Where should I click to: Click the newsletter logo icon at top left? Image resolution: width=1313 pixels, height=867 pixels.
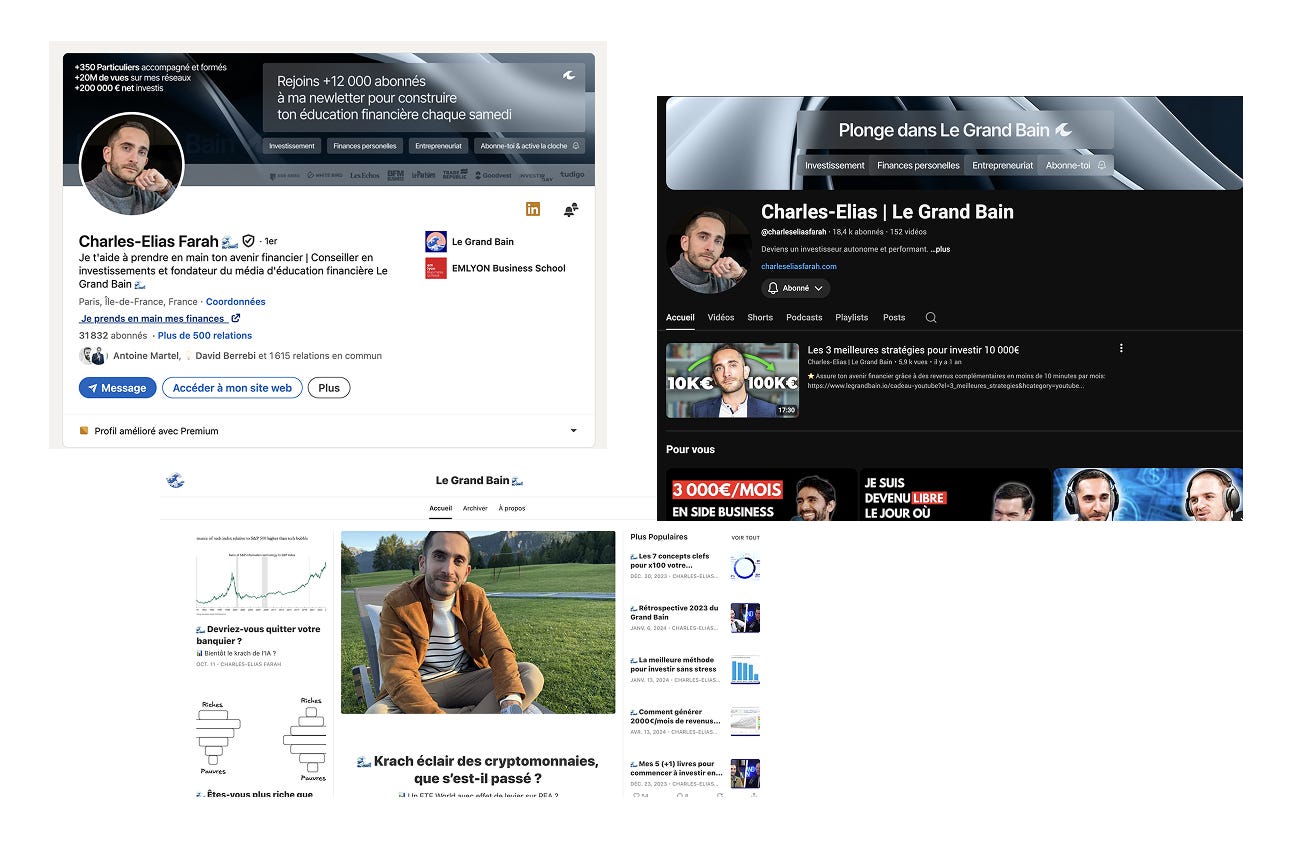tap(175, 481)
